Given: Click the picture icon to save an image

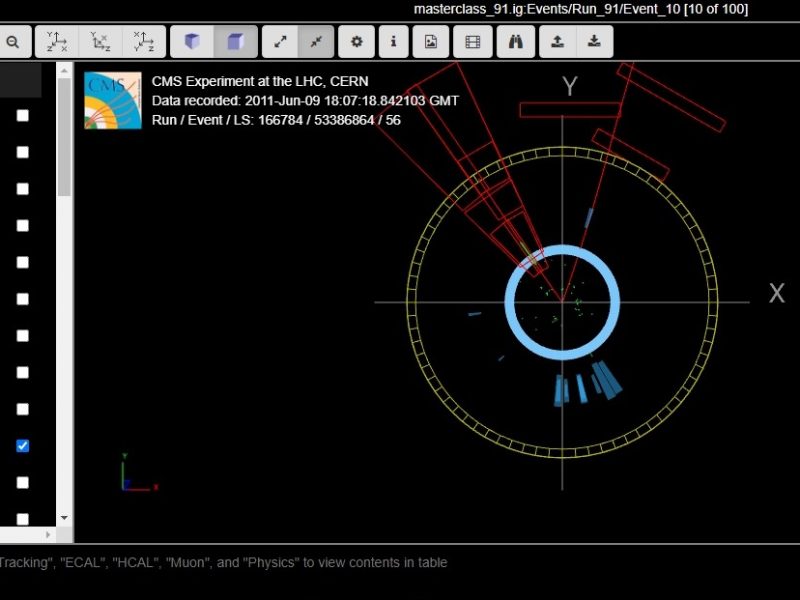Looking at the screenshot, I should tap(431, 42).
